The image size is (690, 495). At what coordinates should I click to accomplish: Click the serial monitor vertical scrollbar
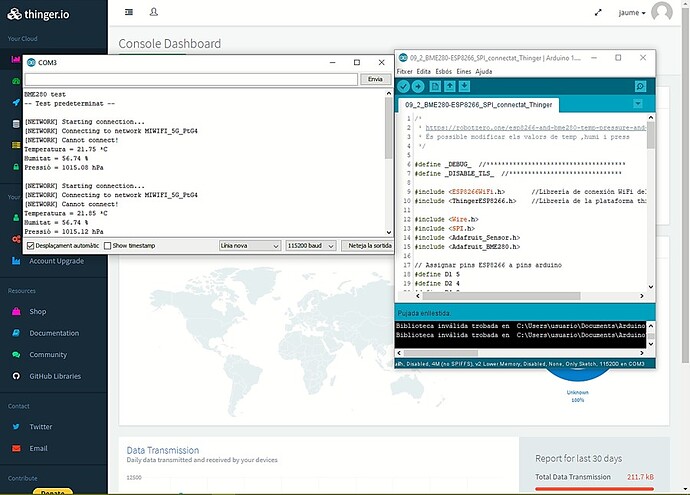pyautogui.click(x=389, y=128)
